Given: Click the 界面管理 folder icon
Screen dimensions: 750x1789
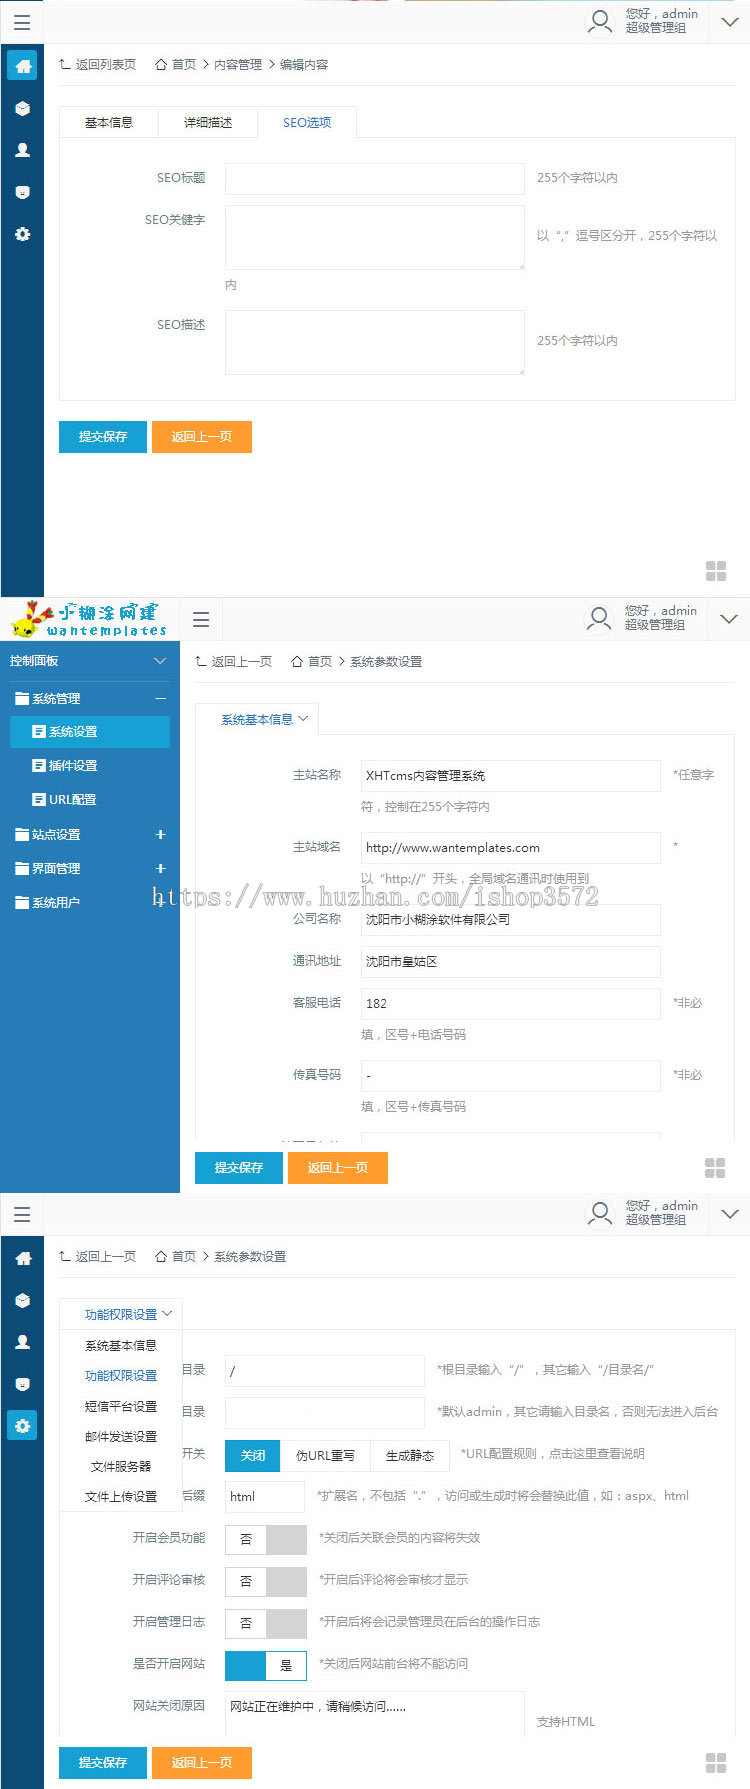Looking at the screenshot, I should (21, 868).
